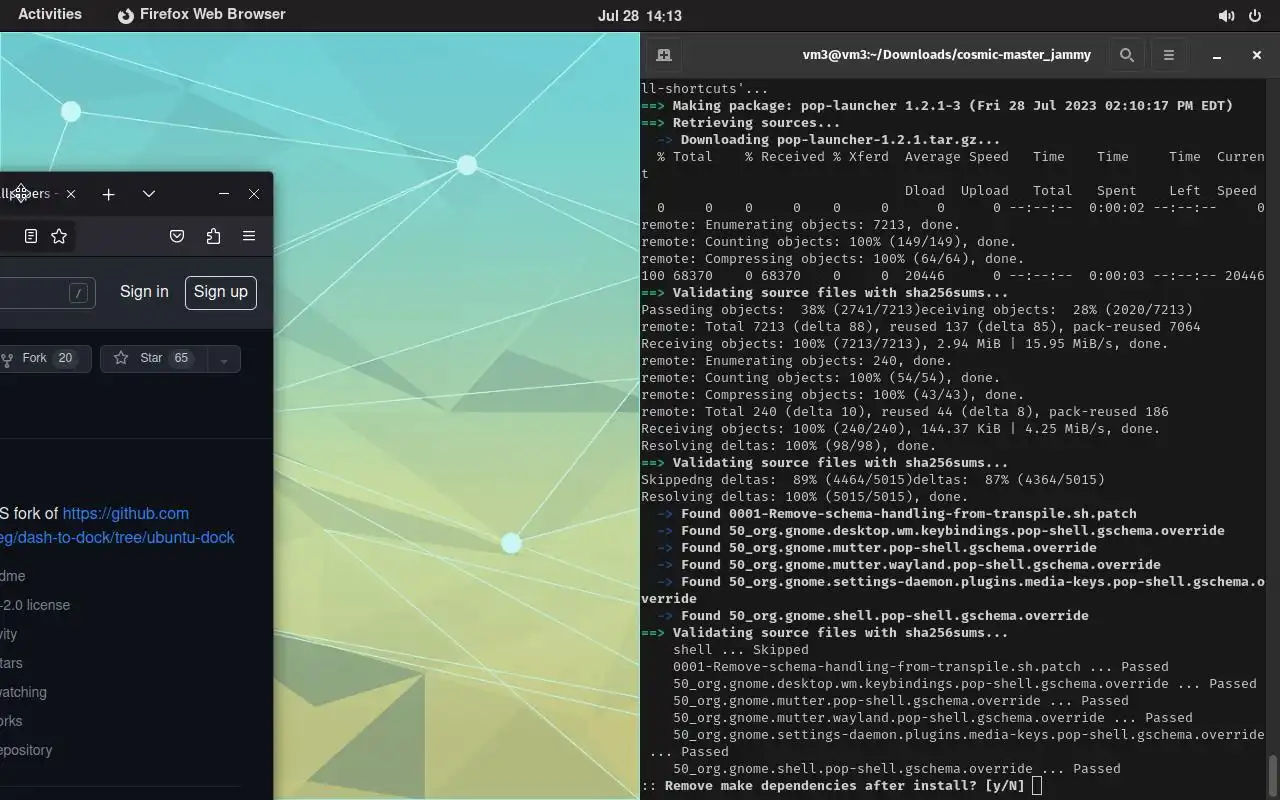Image resolution: width=1280 pixels, height=800 pixels.
Task: Open the https://github.com link in the repository description
Action: 126,513
